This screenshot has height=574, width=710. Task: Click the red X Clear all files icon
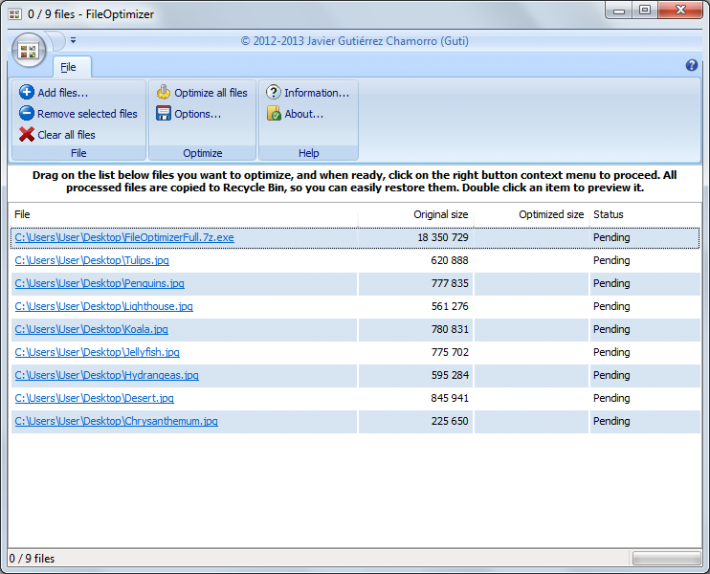(x=26, y=134)
